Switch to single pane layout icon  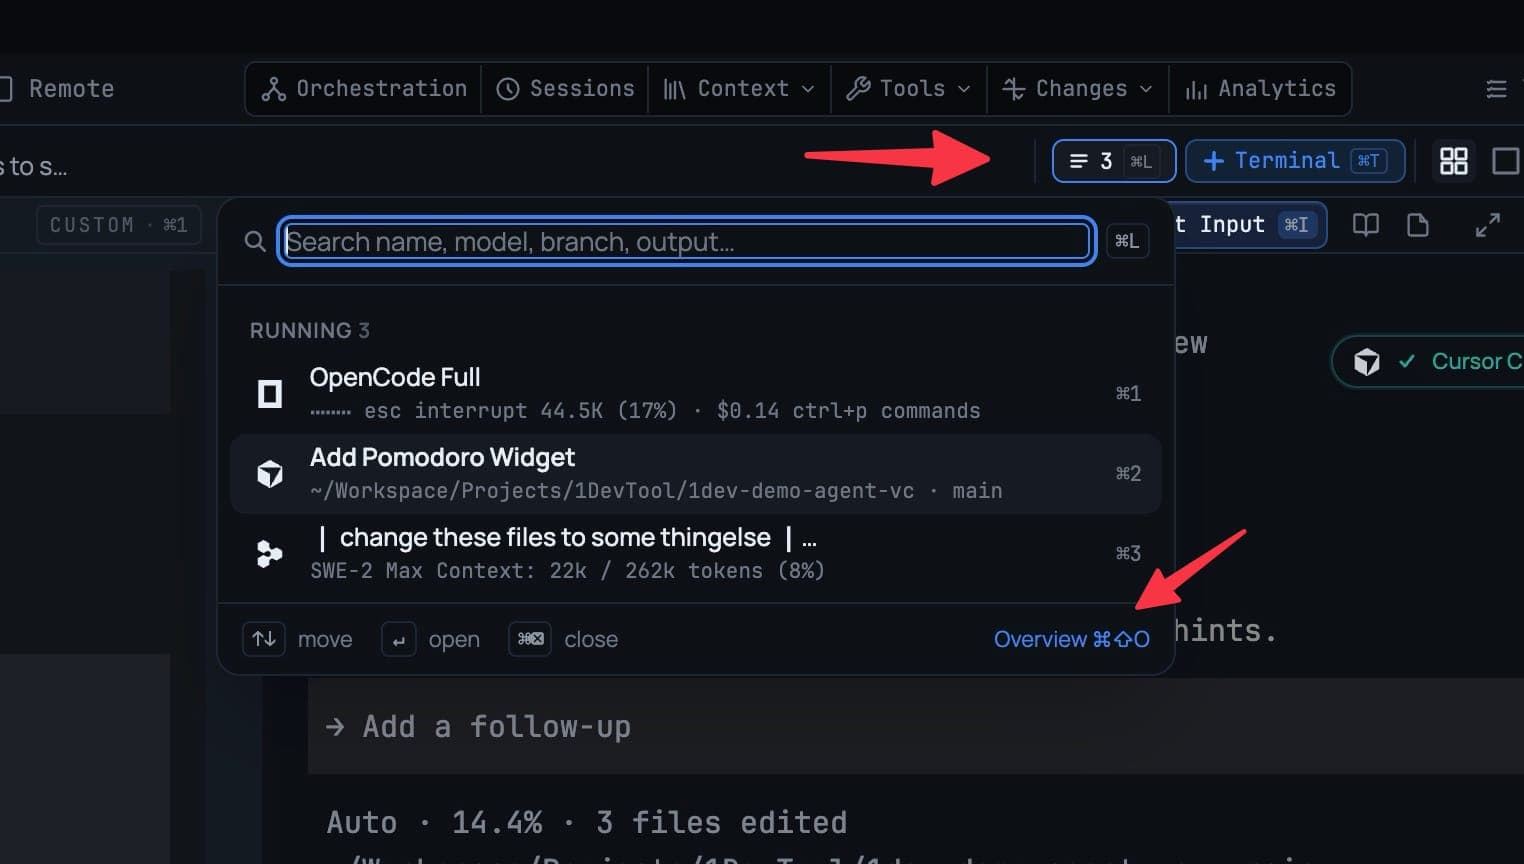(1506, 161)
